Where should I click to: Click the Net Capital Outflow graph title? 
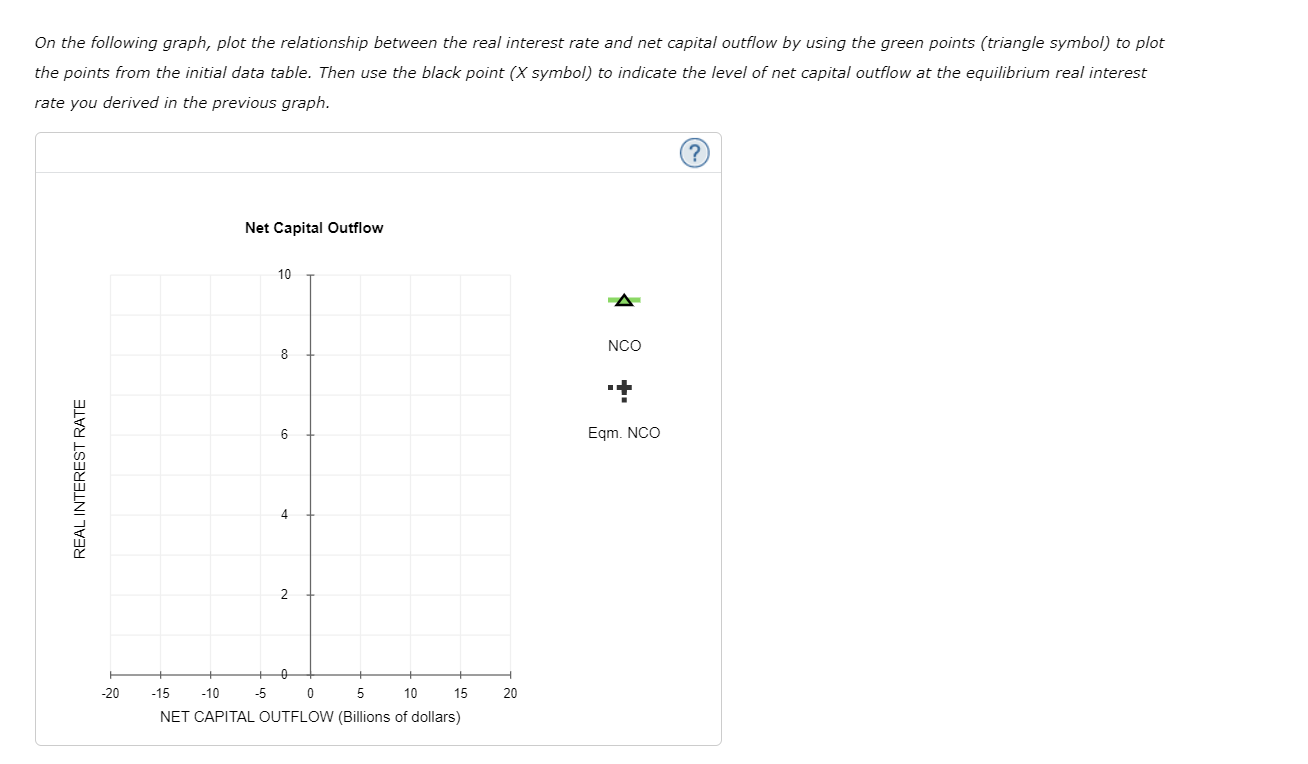(x=314, y=228)
